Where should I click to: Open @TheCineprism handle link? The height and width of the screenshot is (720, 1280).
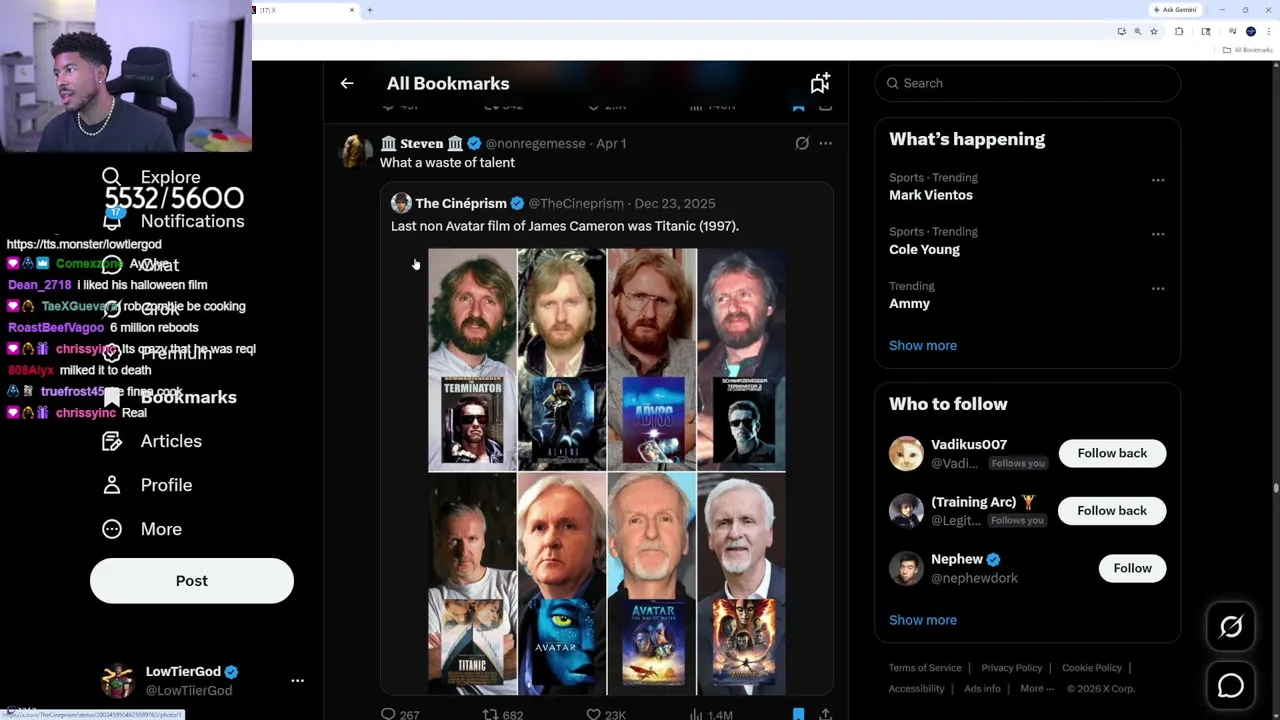click(576, 203)
